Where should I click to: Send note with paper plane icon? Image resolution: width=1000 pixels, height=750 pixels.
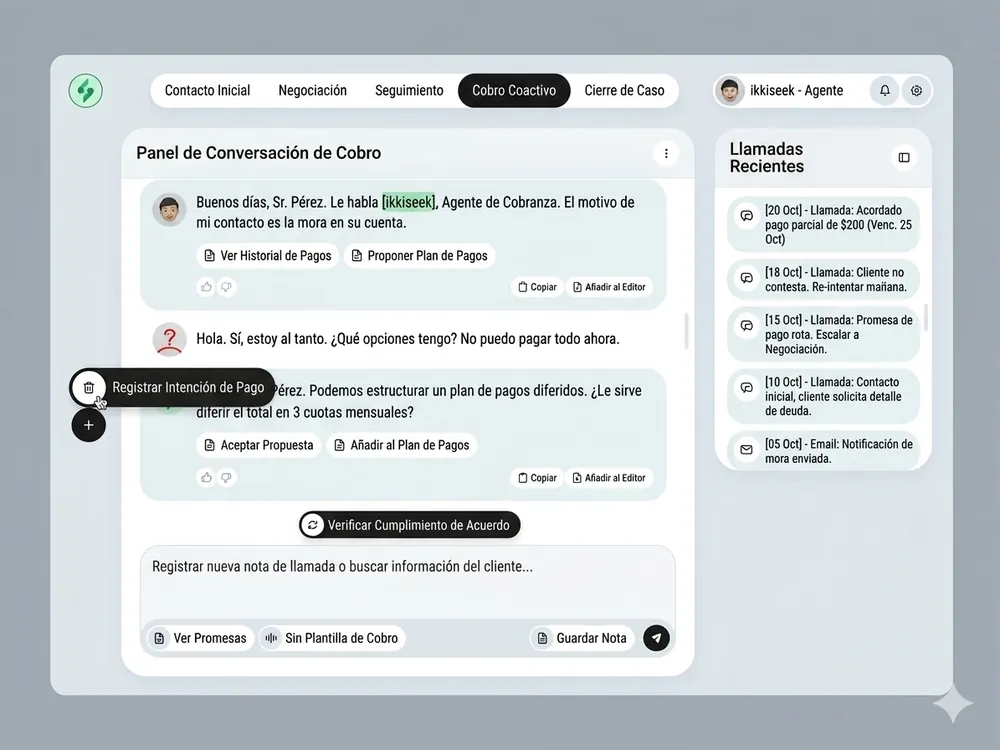[656, 638]
